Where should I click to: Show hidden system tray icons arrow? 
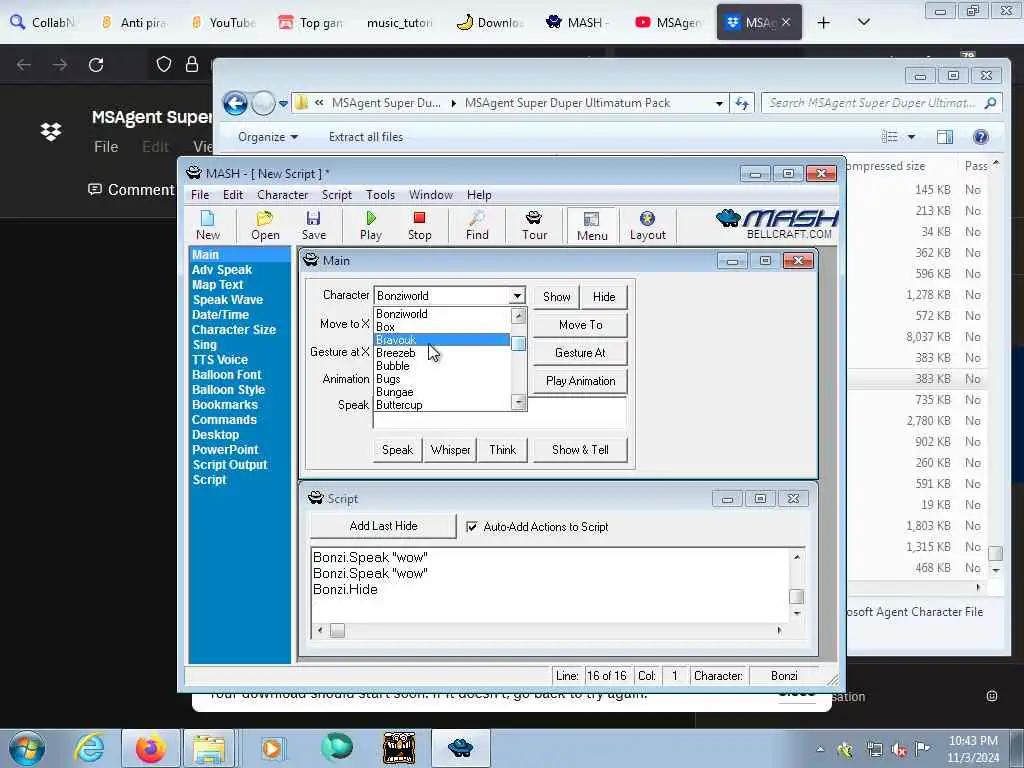820,750
